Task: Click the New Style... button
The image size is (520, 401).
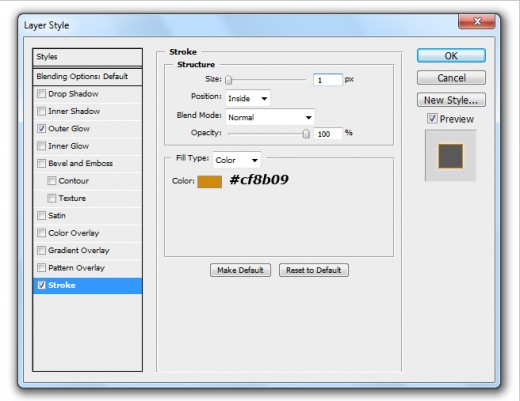Action: [451, 100]
